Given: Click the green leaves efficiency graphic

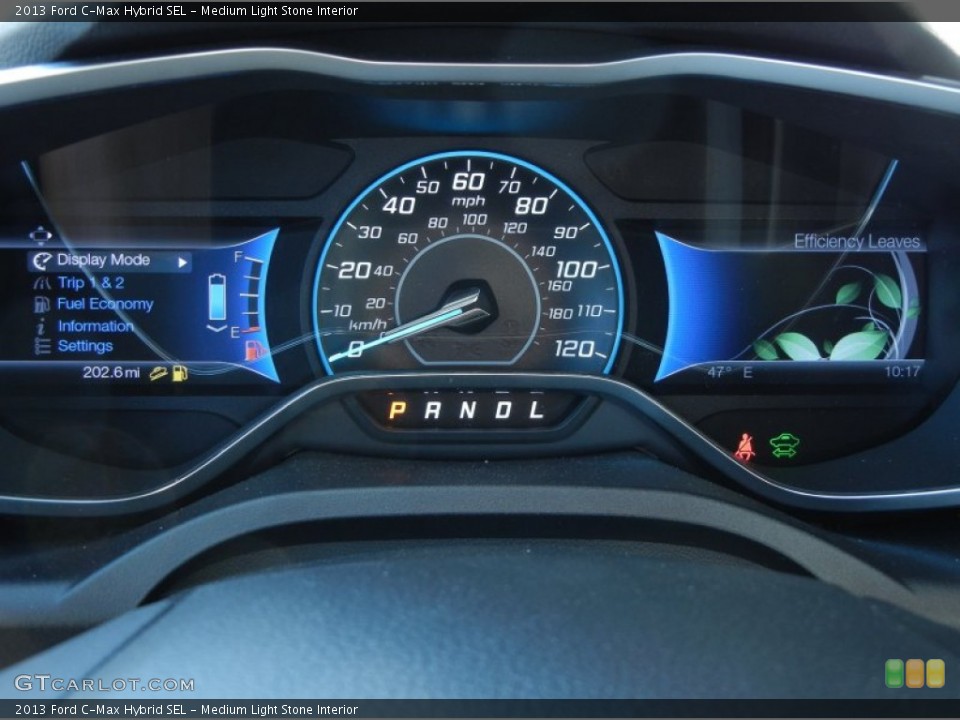Looking at the screenshot, I should coord(836,313).
